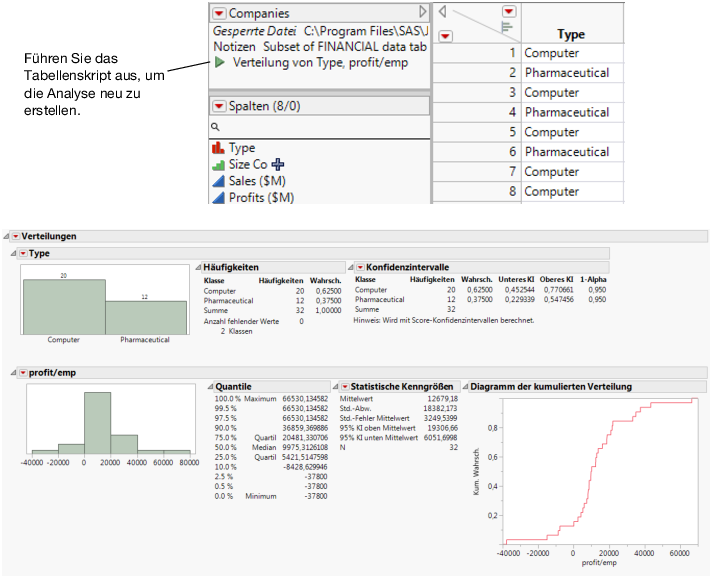This screenshot has width=712, height=578.
Task: Open the Konfidenzintervalle red triangle menu
Action: [360, 267]
